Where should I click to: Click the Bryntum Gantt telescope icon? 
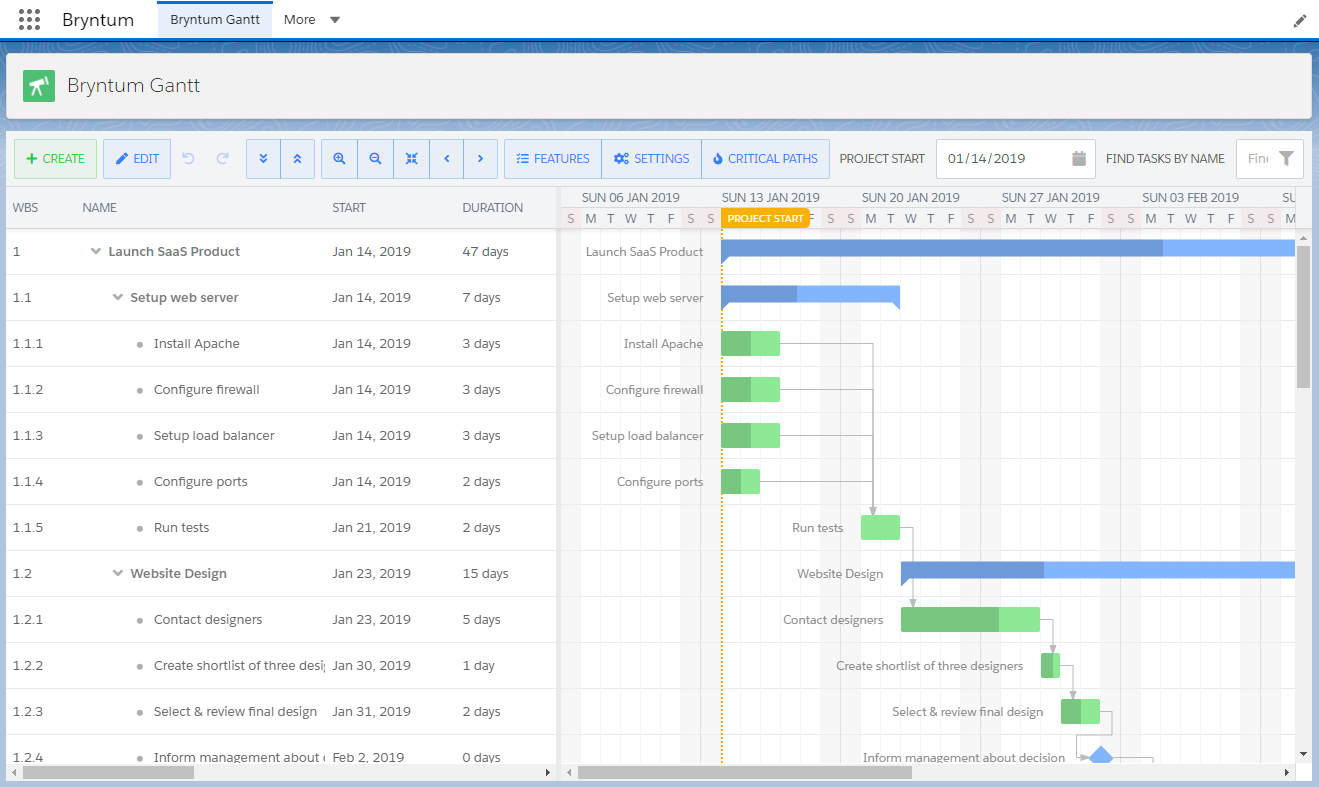pyautogui.click(x=39, y=86)
